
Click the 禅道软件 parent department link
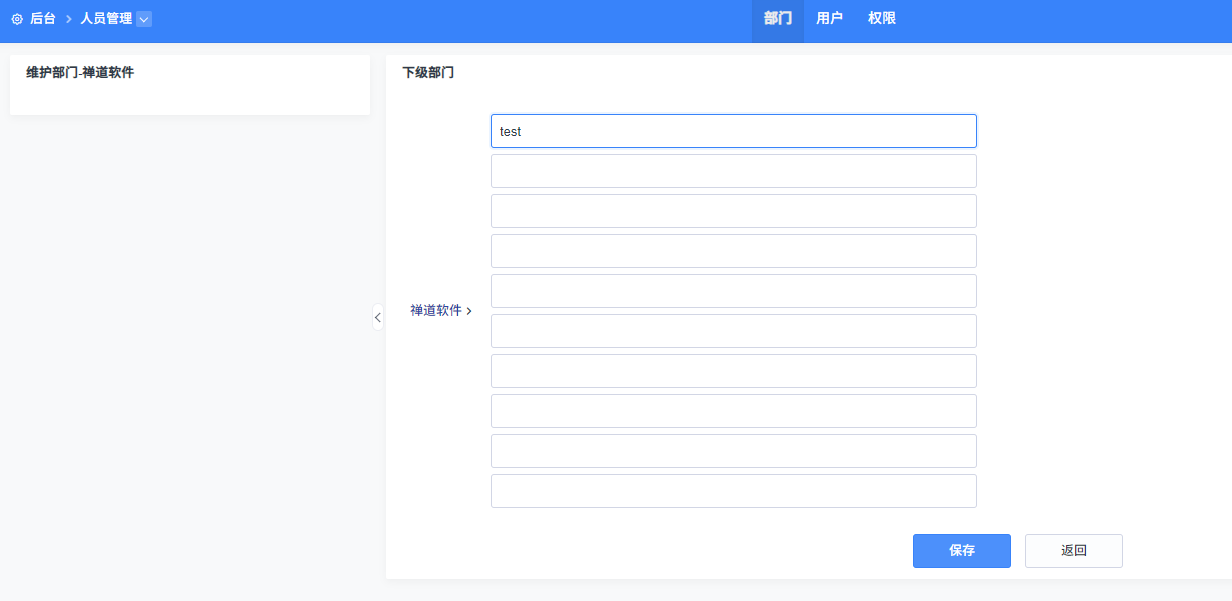point(436,311)
